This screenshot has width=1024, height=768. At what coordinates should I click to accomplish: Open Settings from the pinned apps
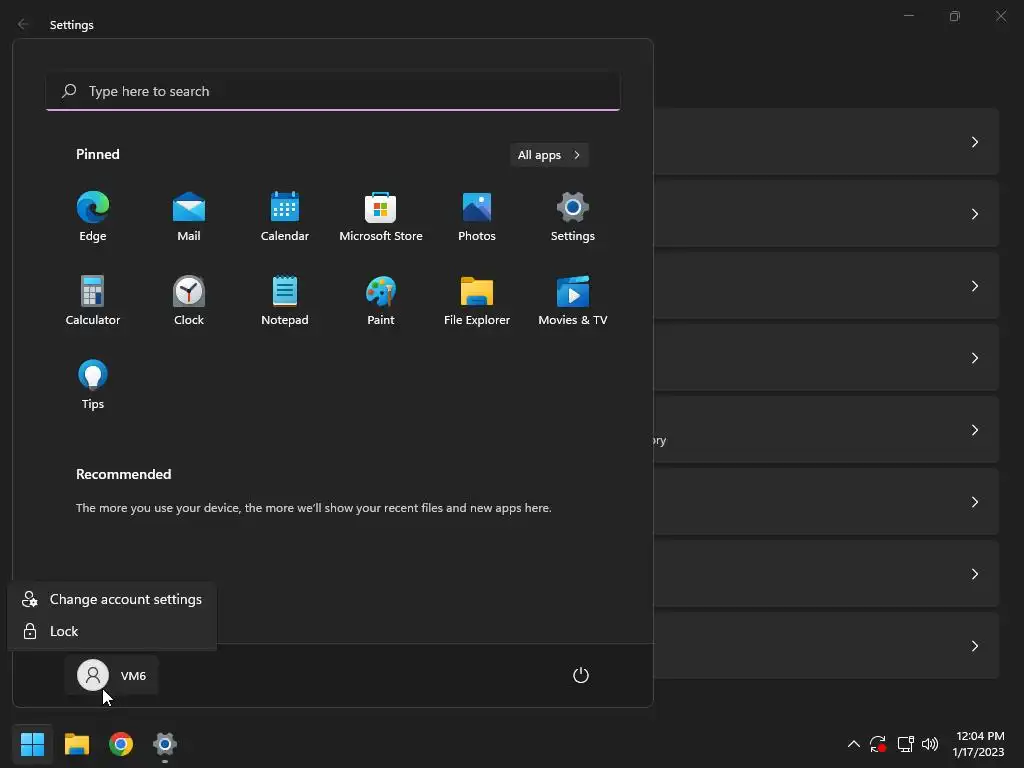tap(573, 217)
